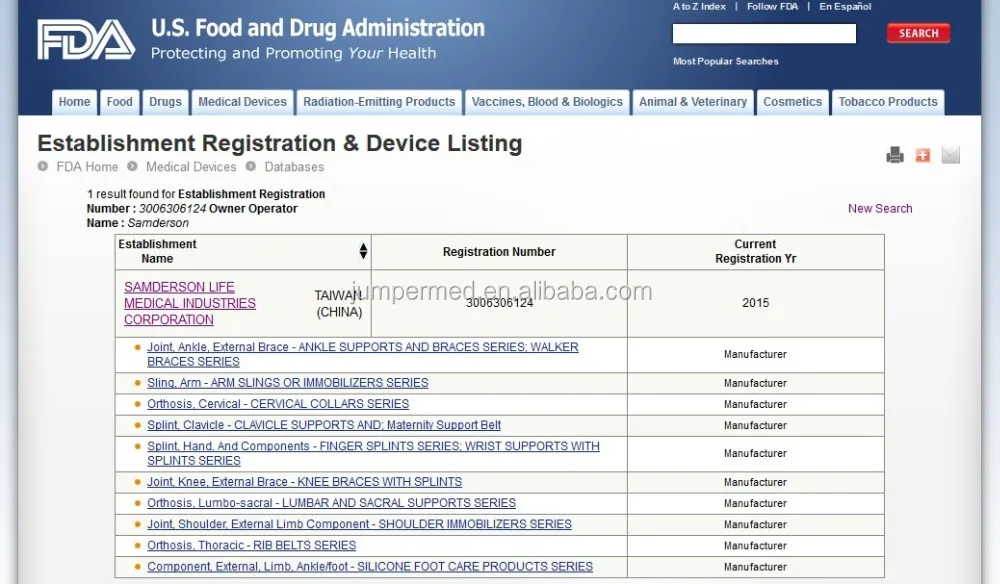Screen dimensions: 1000x584
Task: Open Orthosis, Lumbo-sacral supports listing
Action: tap(331, 503)
